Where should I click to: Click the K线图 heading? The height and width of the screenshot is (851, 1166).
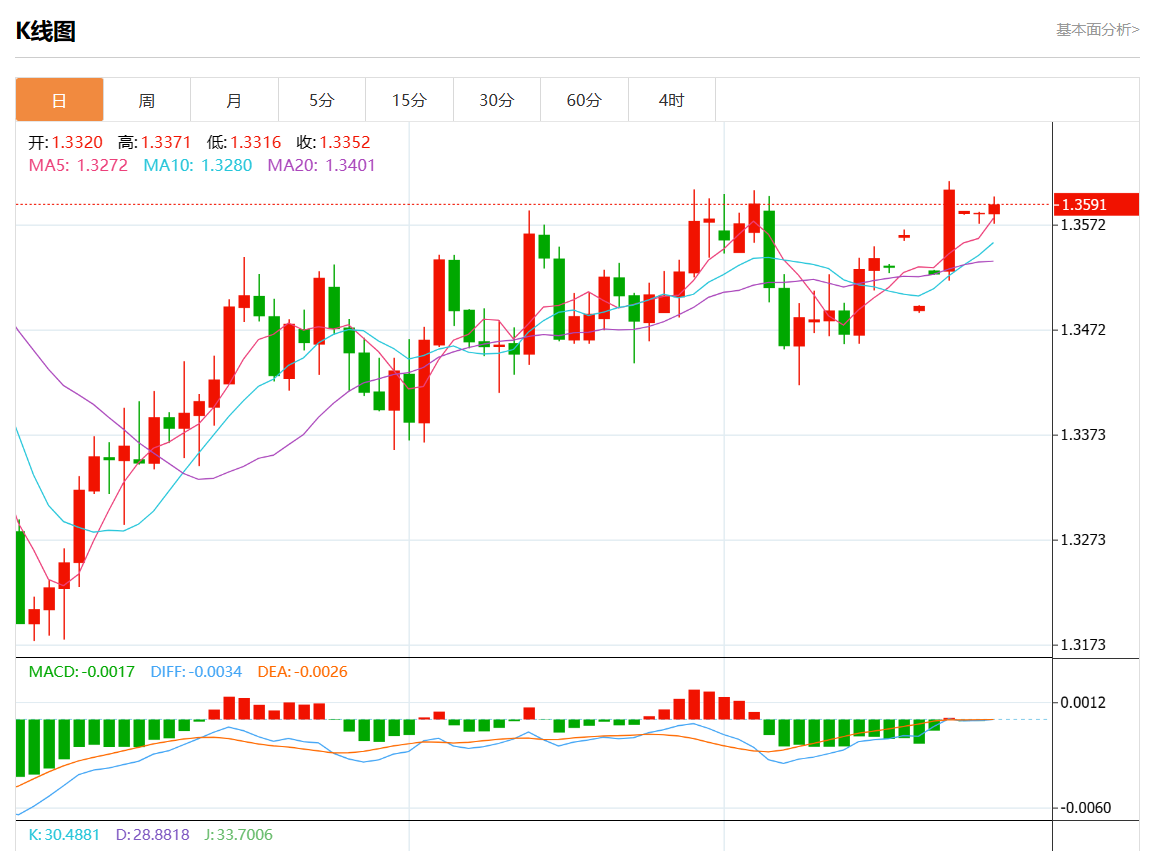click(45, 31)
